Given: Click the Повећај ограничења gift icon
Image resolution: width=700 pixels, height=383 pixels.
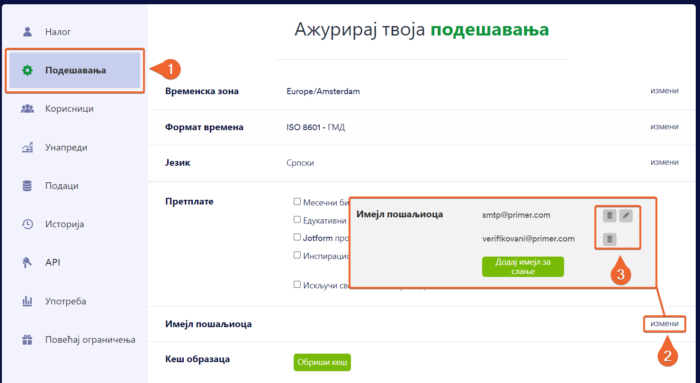Looking at the screenshot, I should click(x=27, y=340).
